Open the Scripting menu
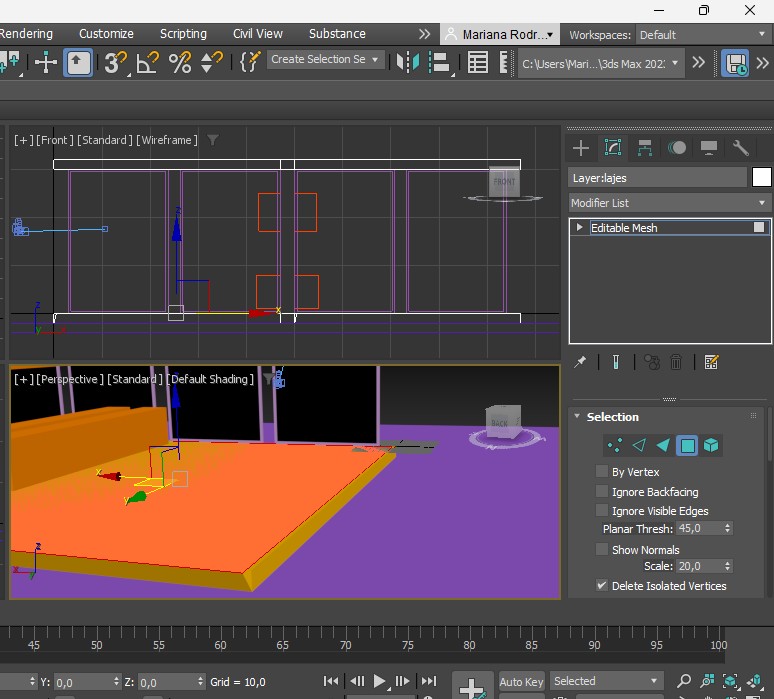Image resolution: width=774 pixels, height=699 pixels. [x=183, y=33]
